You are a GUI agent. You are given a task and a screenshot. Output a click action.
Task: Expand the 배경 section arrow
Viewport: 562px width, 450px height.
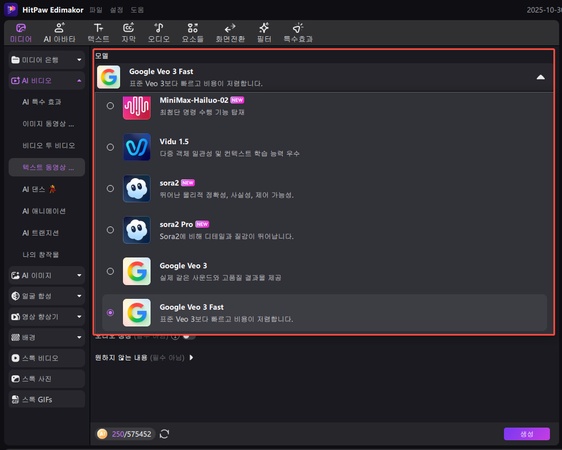coord(79,337)
